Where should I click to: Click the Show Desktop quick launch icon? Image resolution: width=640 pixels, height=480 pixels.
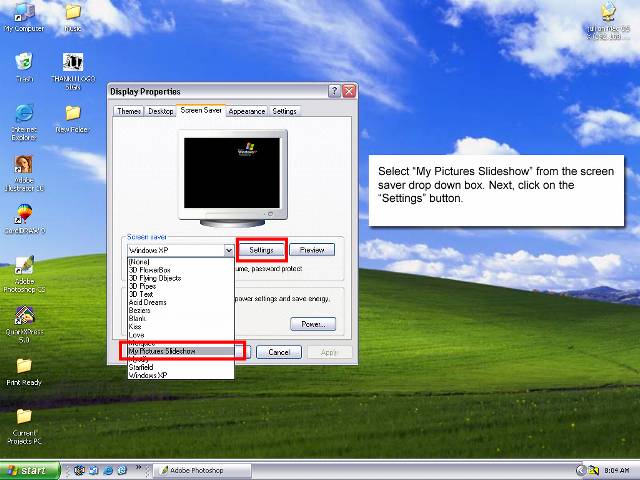pos(79,470)
